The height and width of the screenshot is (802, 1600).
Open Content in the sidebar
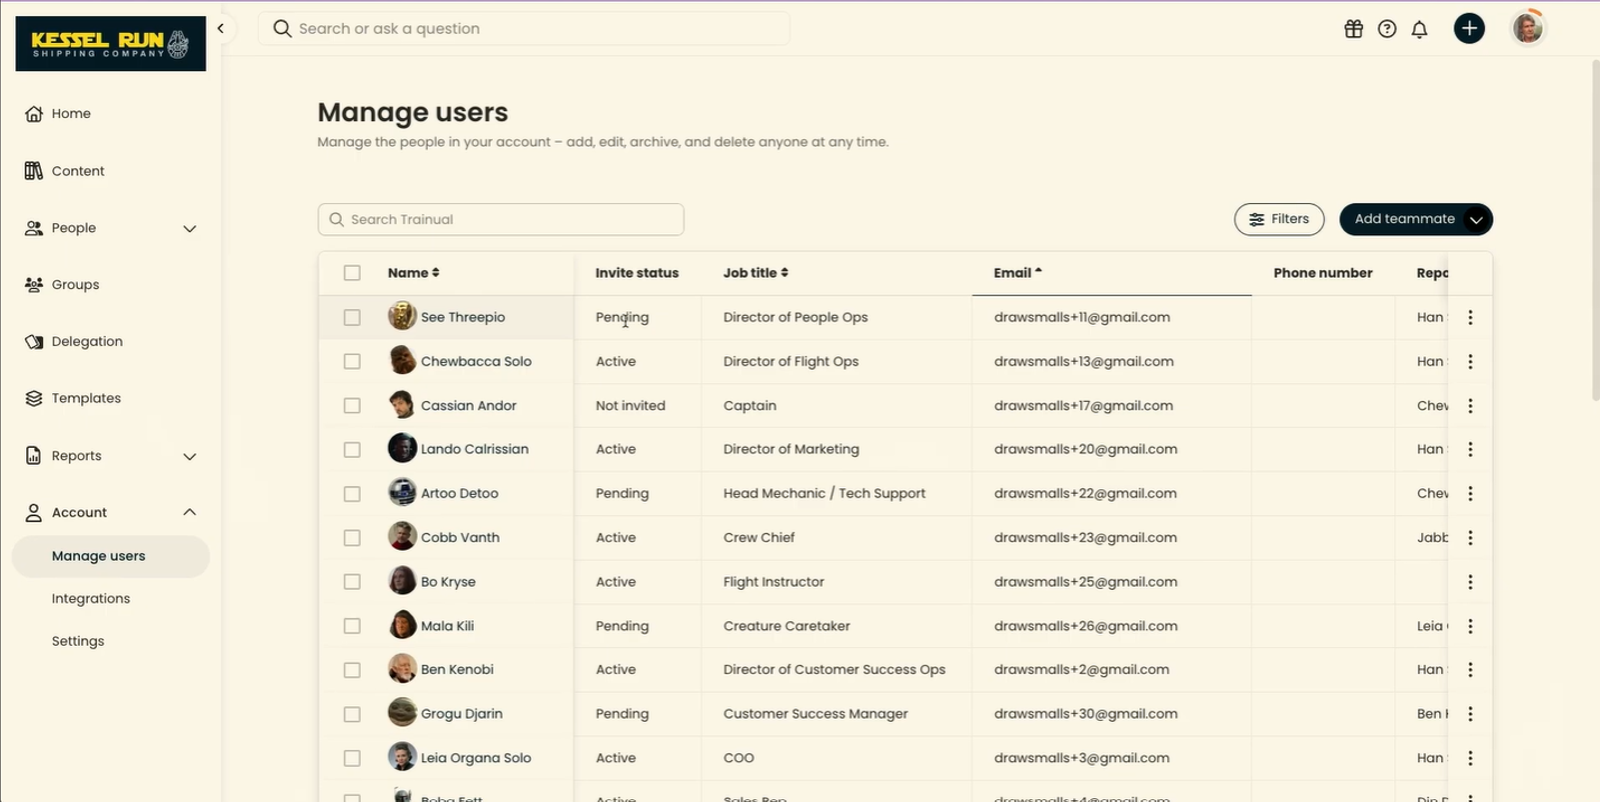(65, 171)
